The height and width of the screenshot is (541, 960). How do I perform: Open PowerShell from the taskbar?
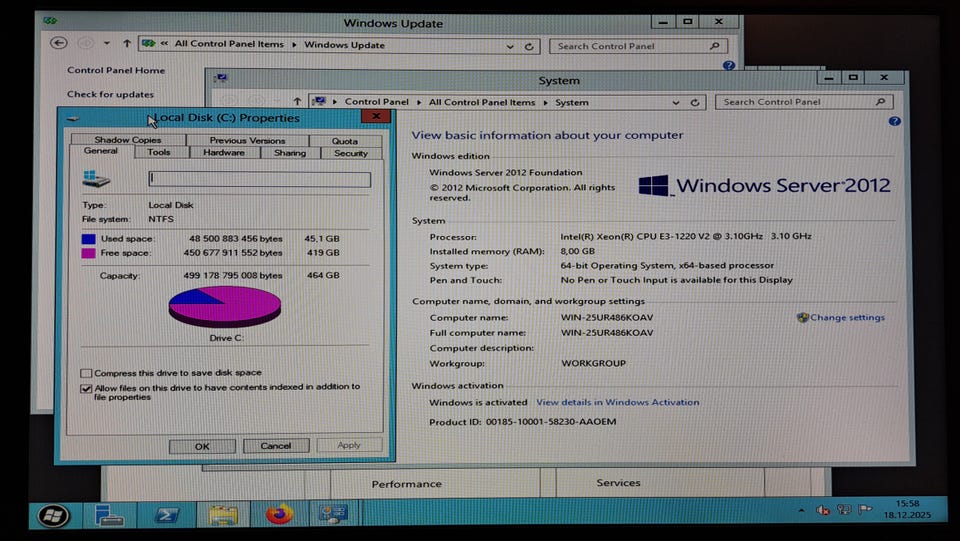click(166, 515)
